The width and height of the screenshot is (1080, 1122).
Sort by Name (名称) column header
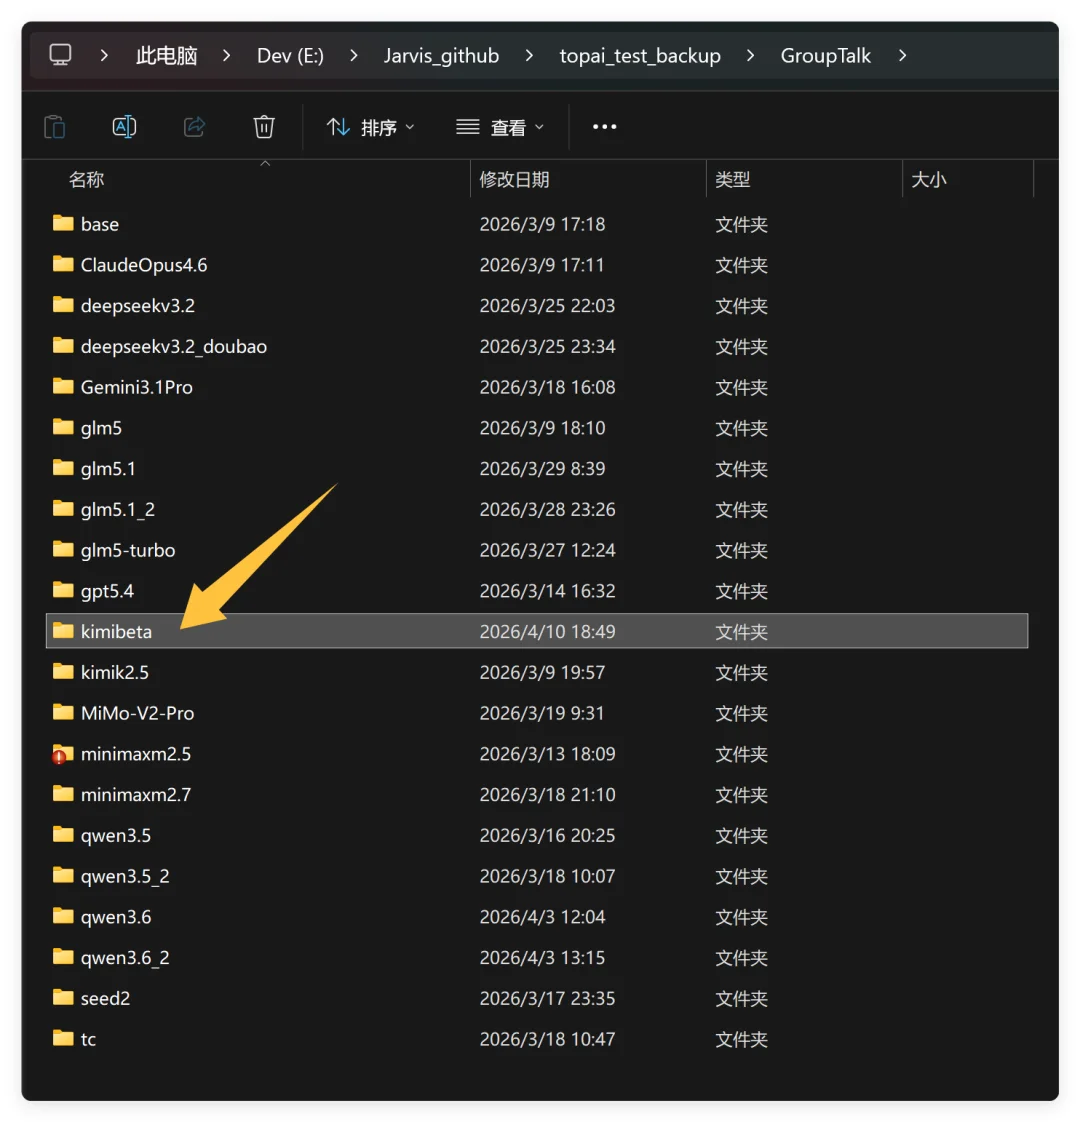(87, 180)
